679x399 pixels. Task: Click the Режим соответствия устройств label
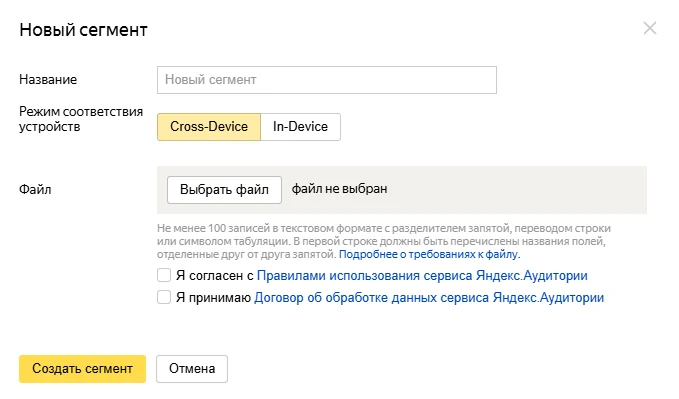click(81, 119)
